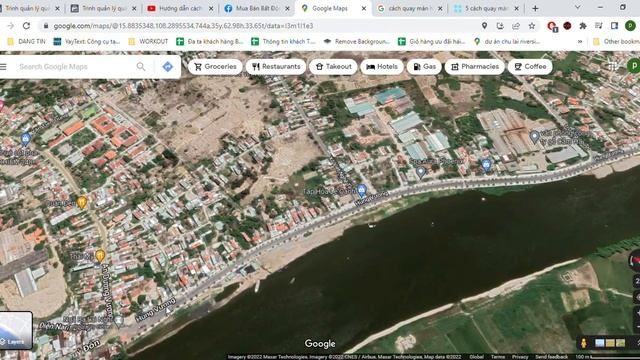
Task: Select the Gas category chip
Action: tap(424, 67)
